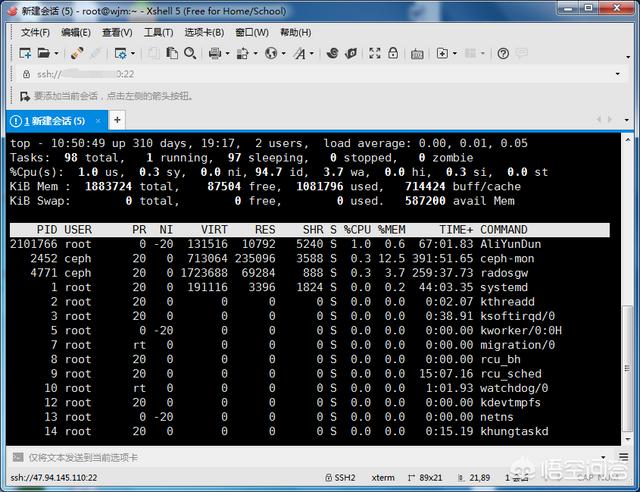Click the terminal scrollbar down arrow
Screen dimensions: 640x492
[x=628, y=439]
